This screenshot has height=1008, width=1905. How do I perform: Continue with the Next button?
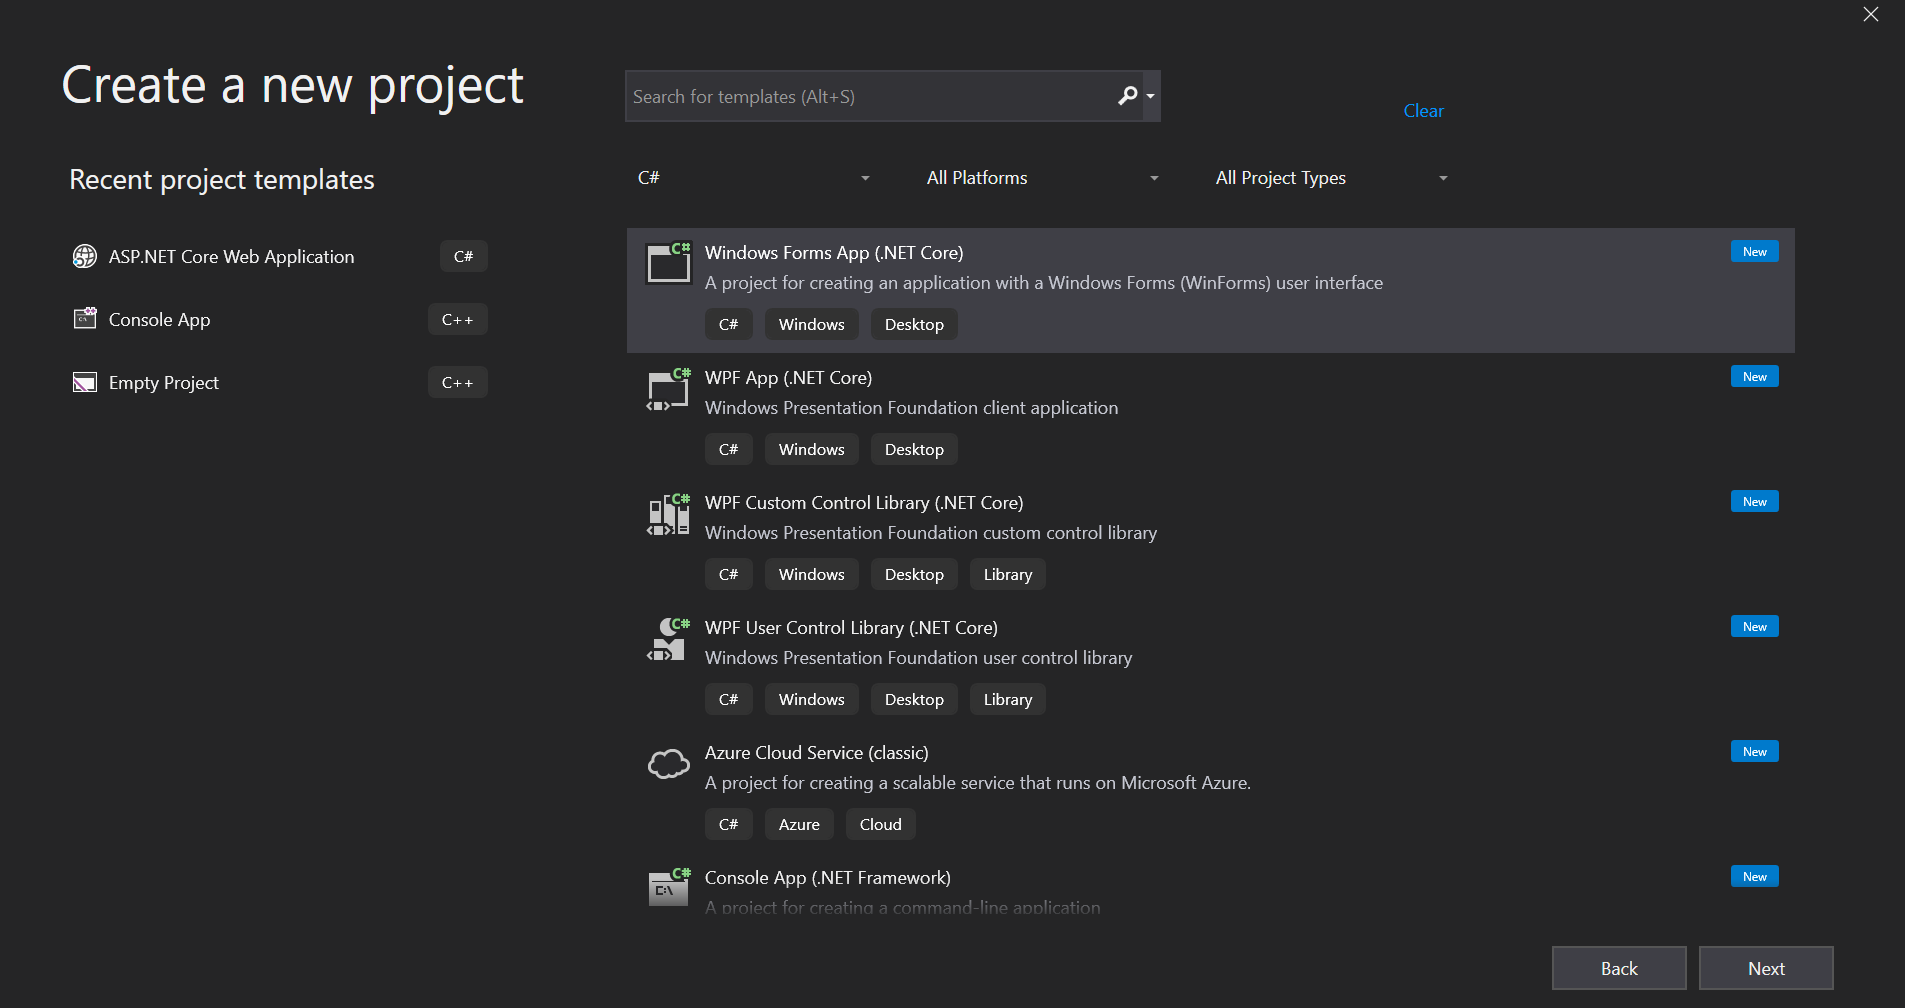[x=1766, y=968]
